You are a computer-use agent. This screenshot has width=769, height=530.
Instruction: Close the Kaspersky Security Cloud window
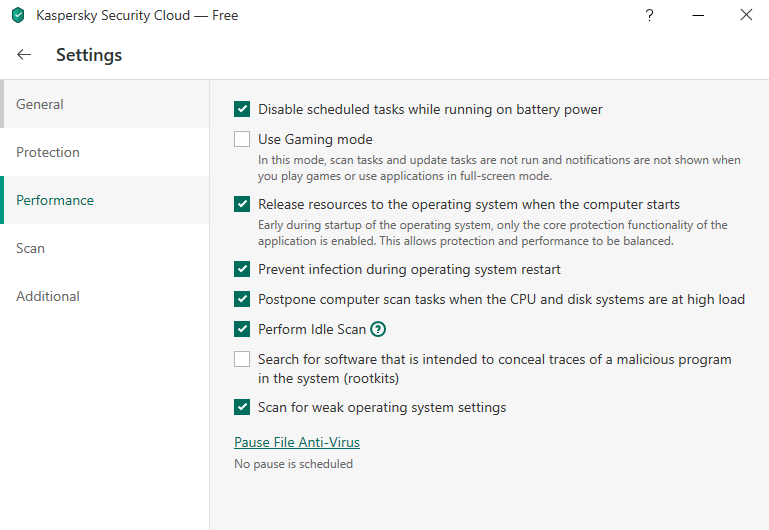coord(746,15)
